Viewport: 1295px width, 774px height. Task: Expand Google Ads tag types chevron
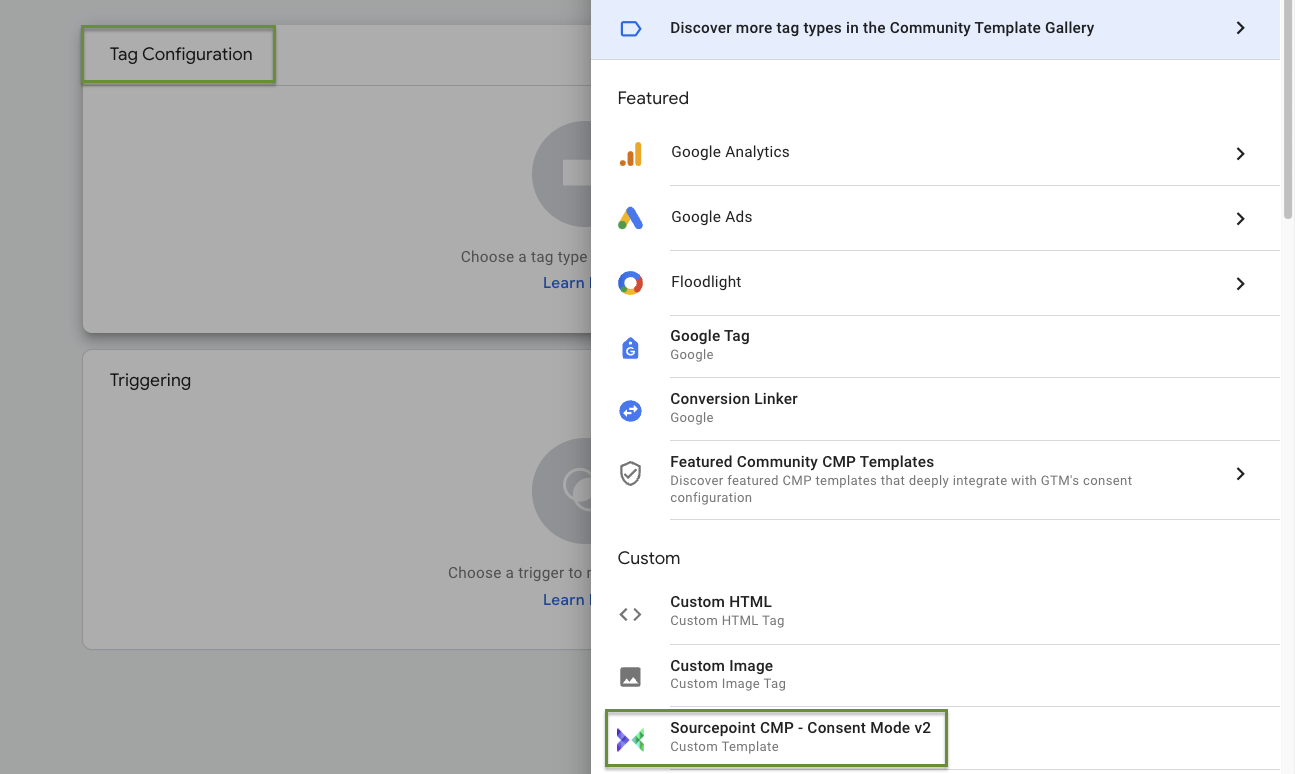[1240, 218]
